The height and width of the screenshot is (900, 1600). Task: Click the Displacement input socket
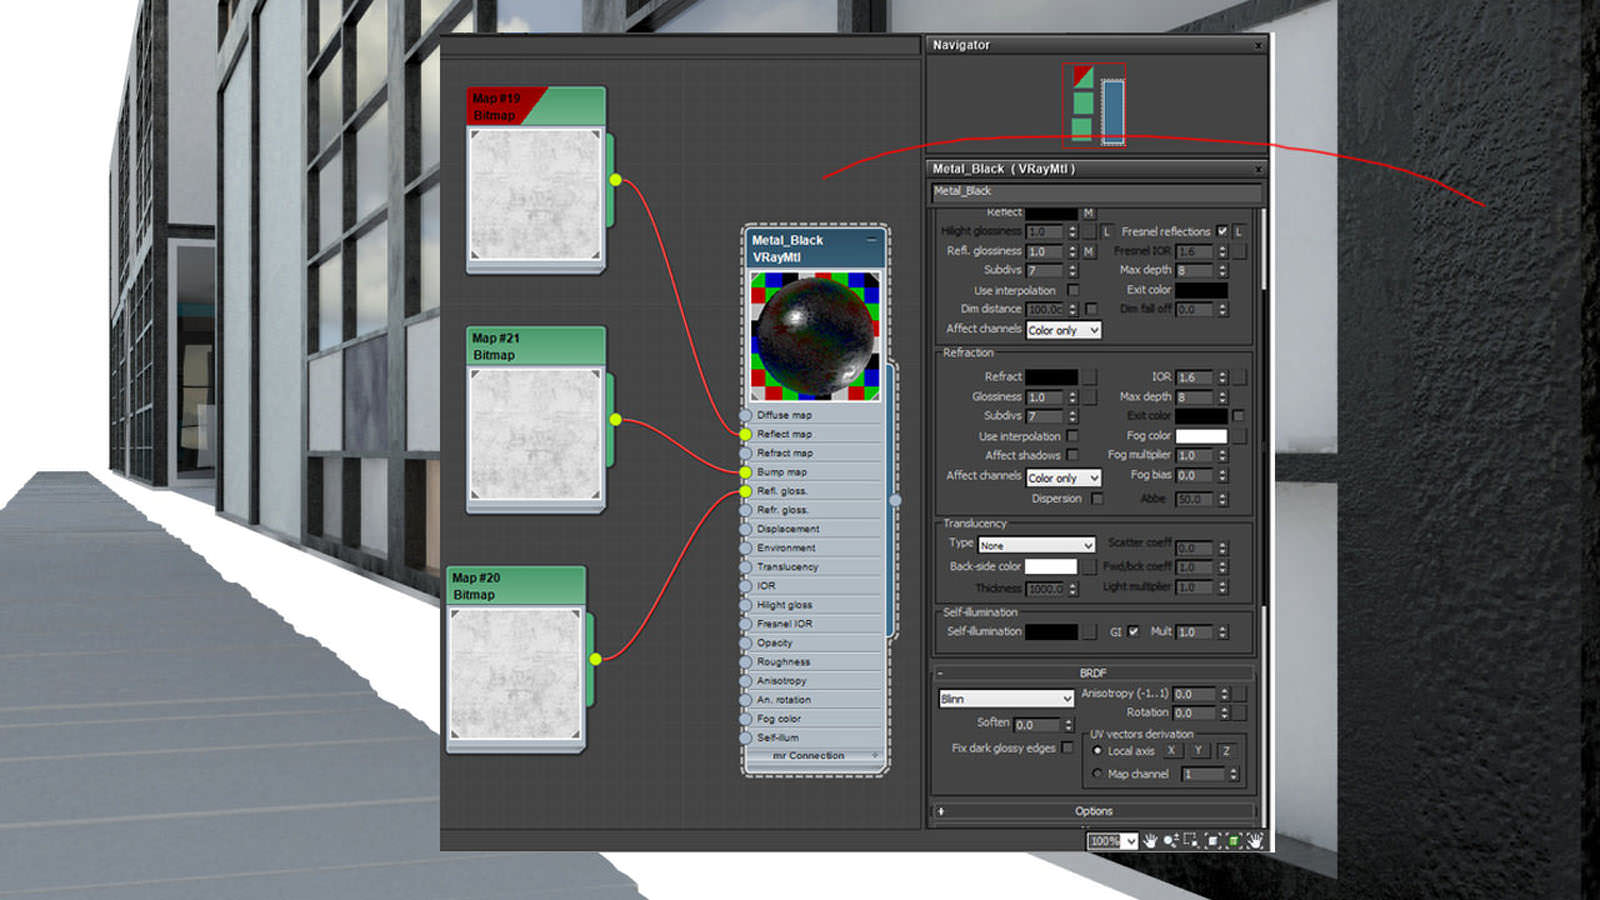point(746,529)
